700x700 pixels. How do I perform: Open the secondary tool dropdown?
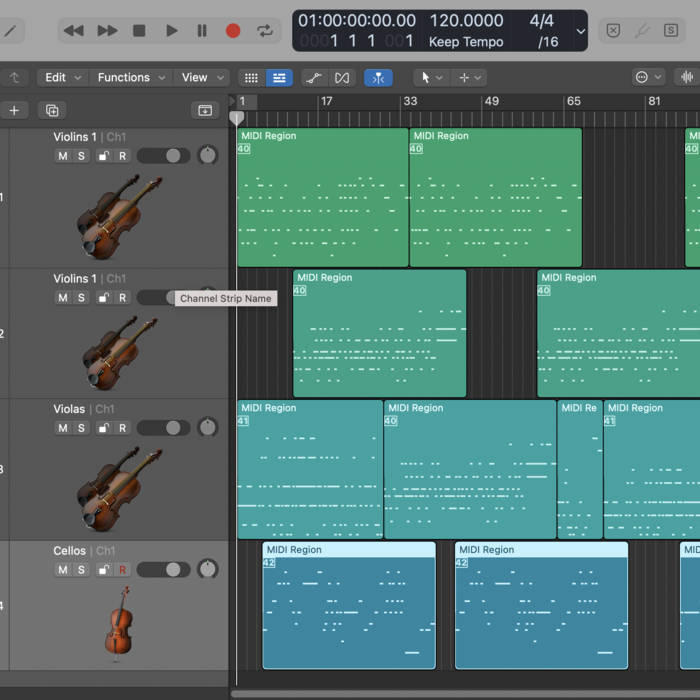click(468, 77)
